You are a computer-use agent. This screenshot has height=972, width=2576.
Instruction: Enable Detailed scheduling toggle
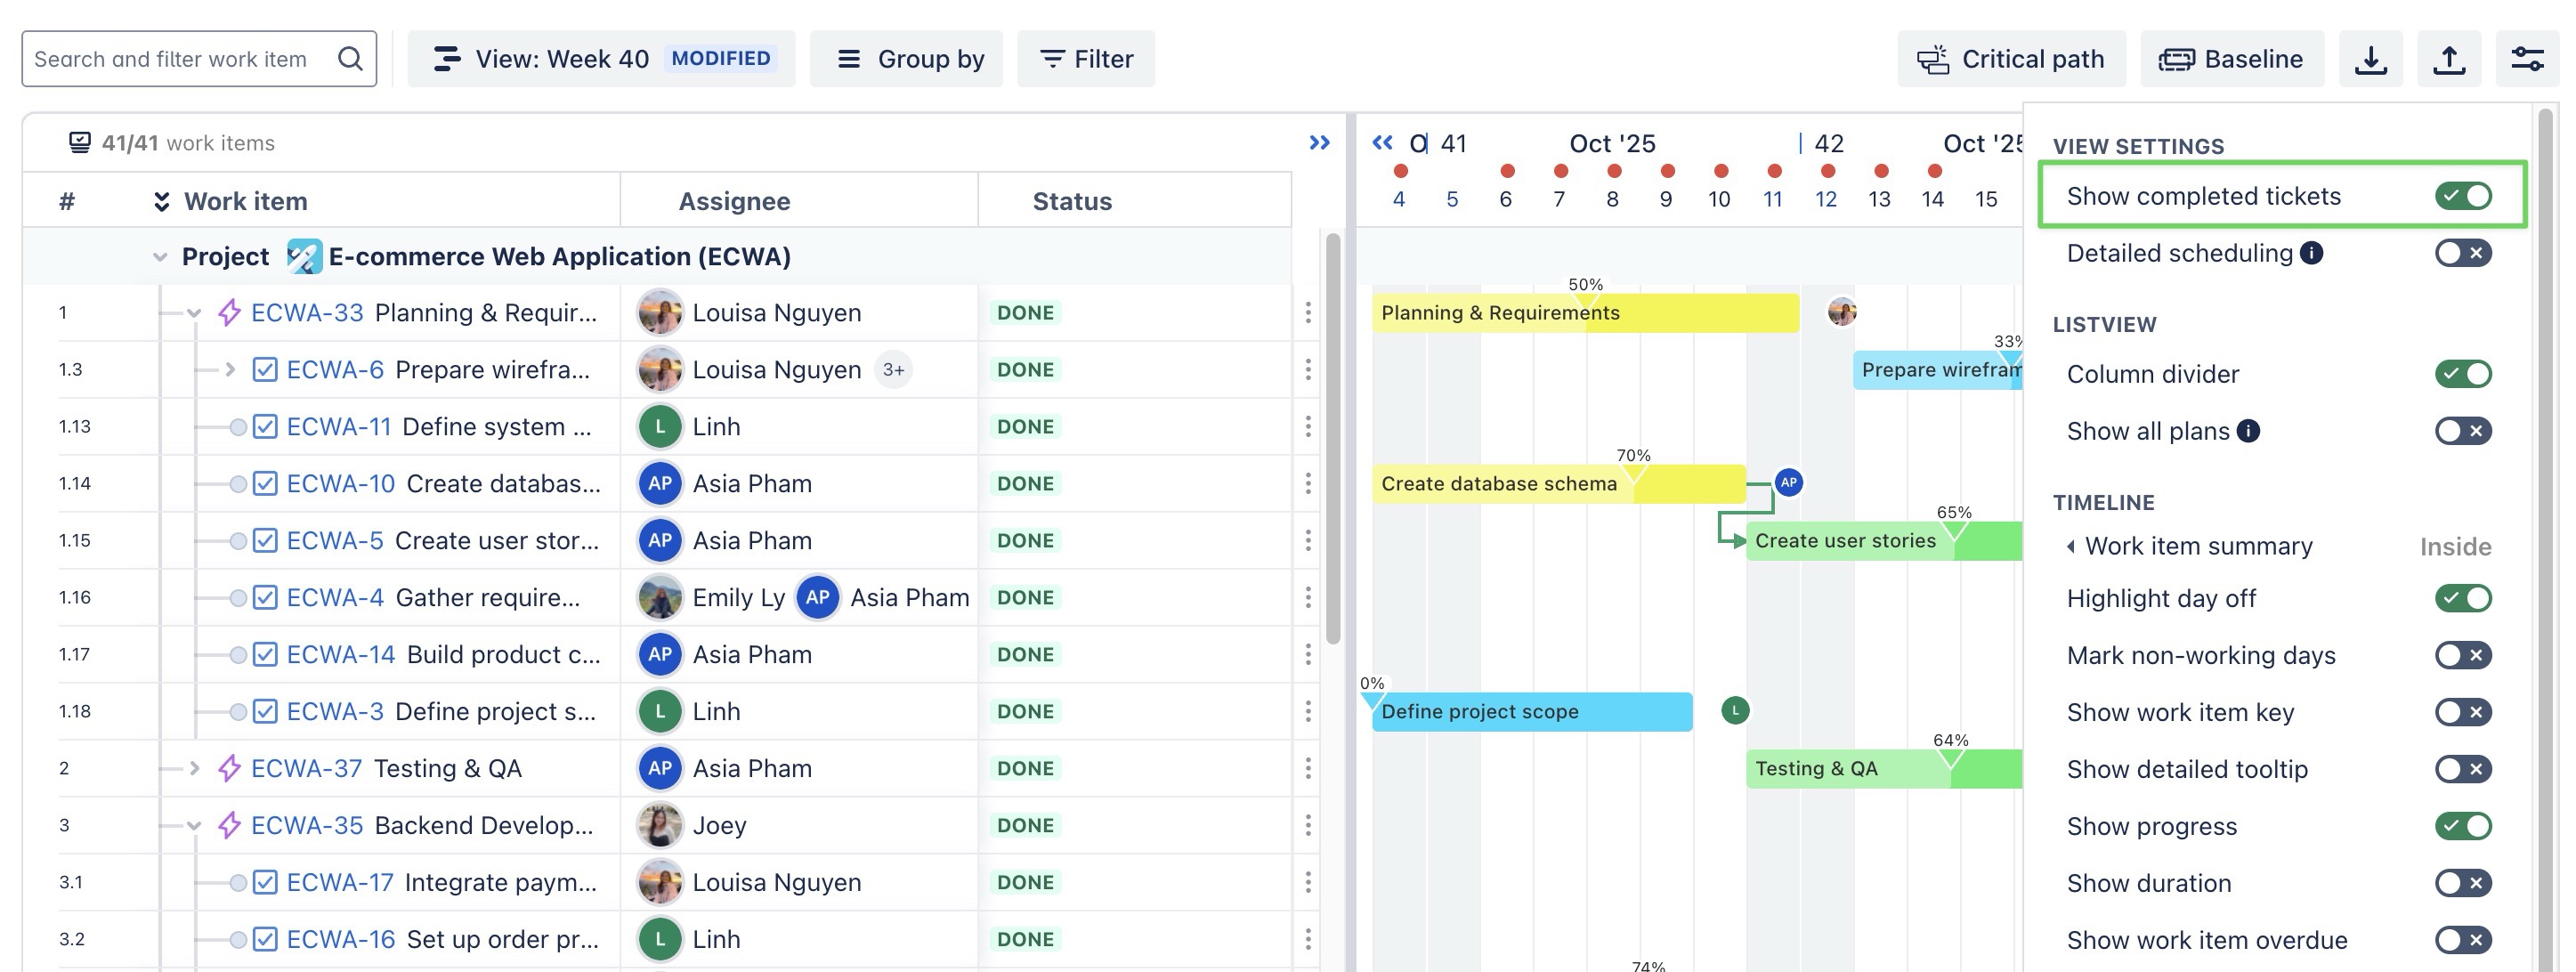click(2462, 253)
